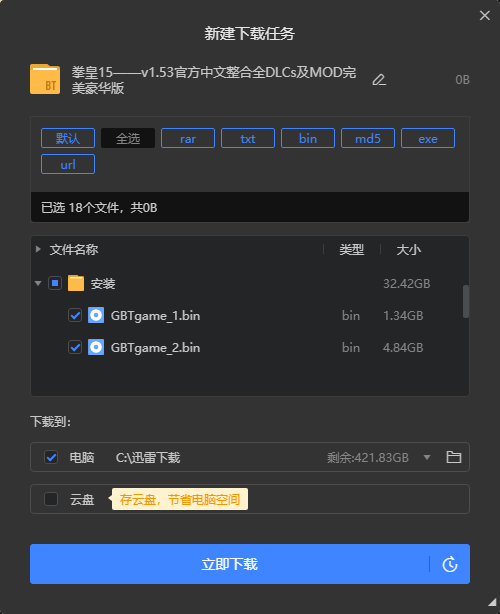
Task: Open the browse download folder icon
Action: 454,457
